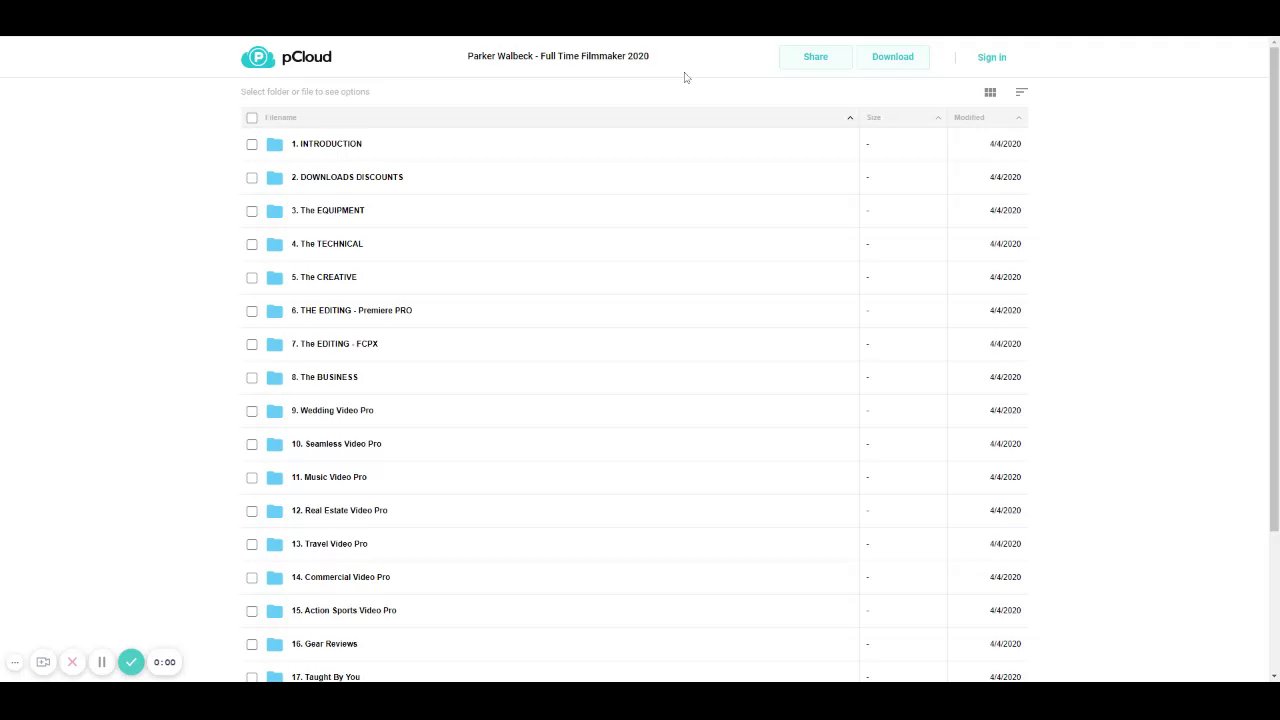This screenshot has width=1280, height=720.
Task: Open the 12. Real Estate Video Pro folder
Action: pos(345,510)
